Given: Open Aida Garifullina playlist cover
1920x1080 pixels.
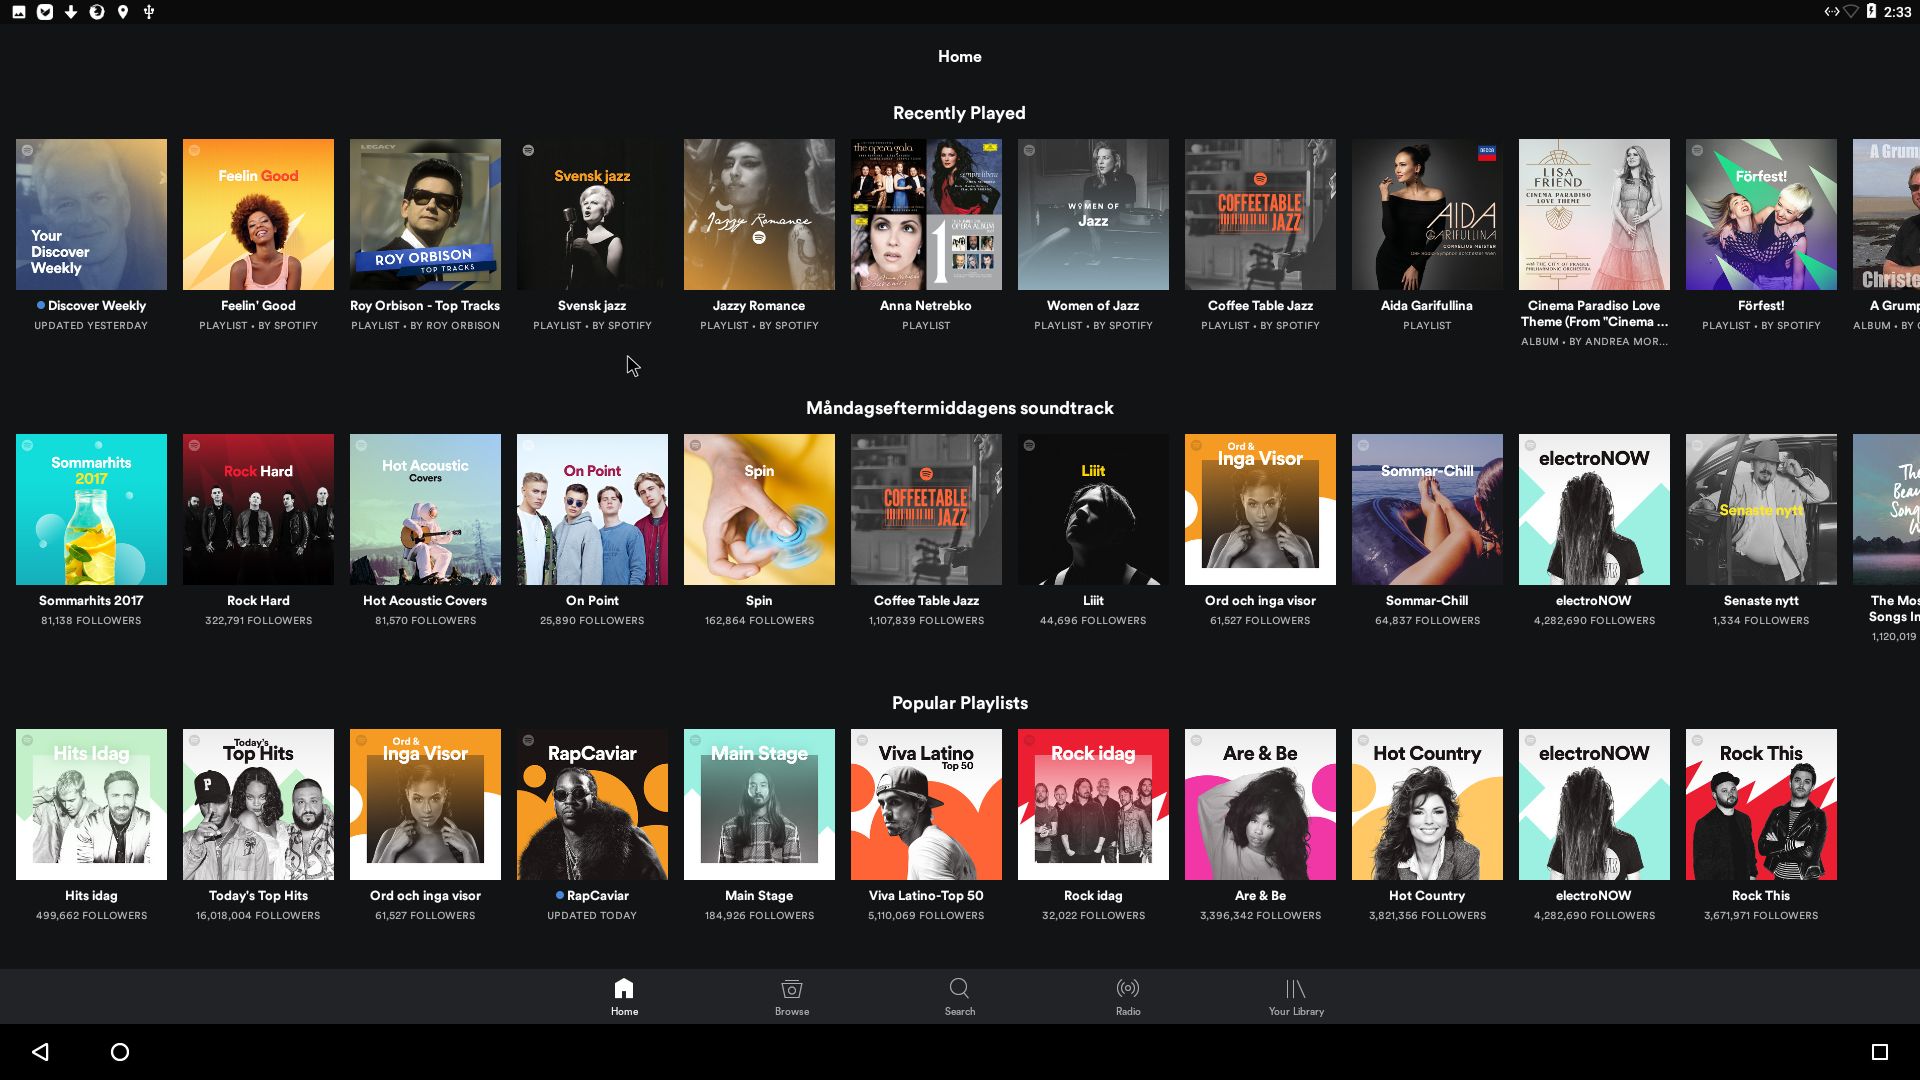Looking at the screenshot, I should 1427,214.
